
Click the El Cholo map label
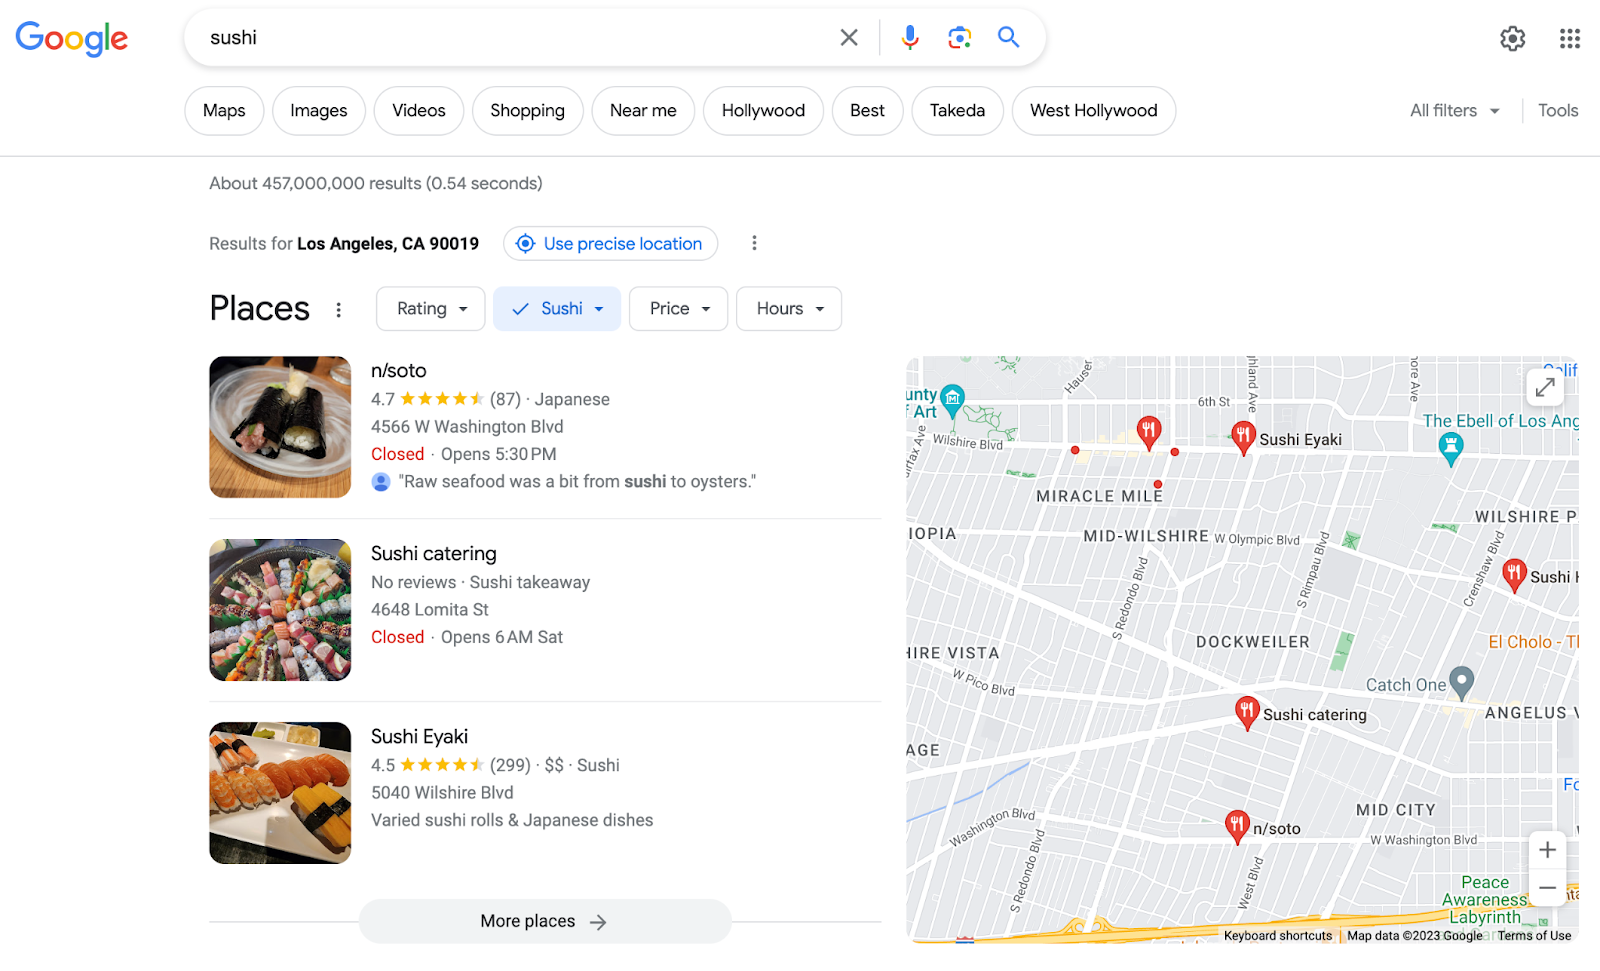click(x=1533, y=642)
